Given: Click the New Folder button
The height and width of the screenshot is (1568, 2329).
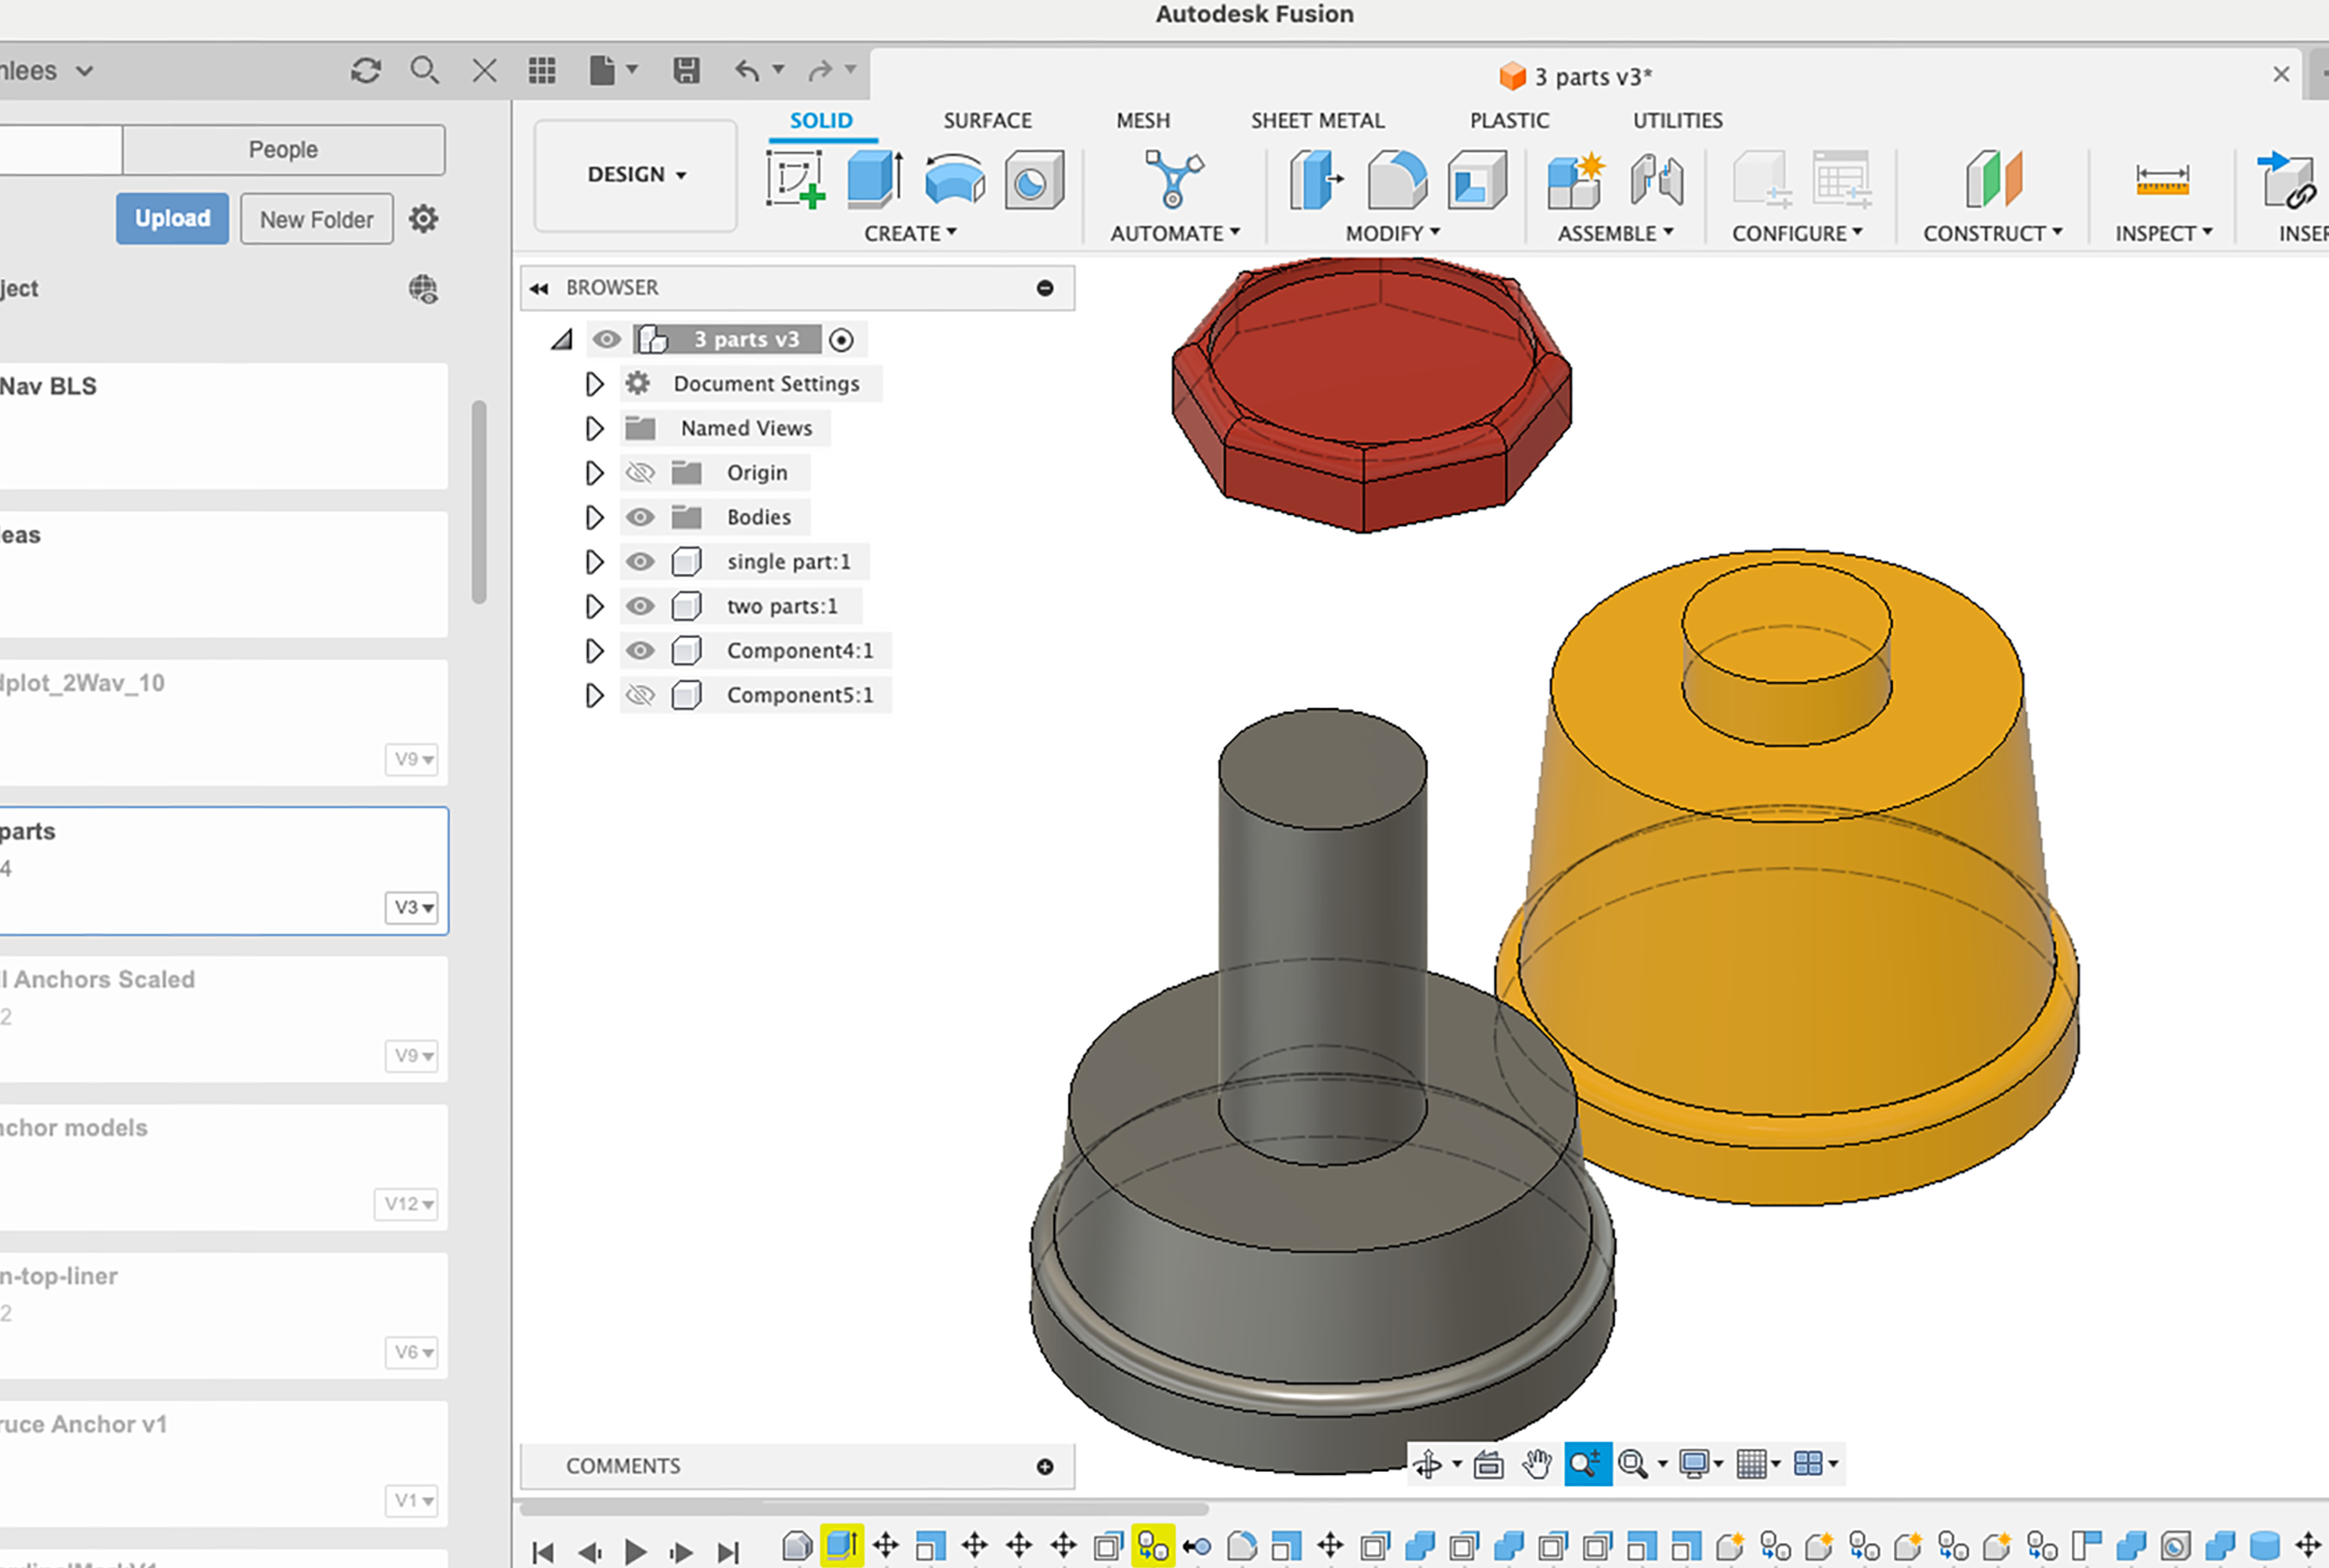Looking at the screenshot, I should pyautogui.click(x=316, y=218).
